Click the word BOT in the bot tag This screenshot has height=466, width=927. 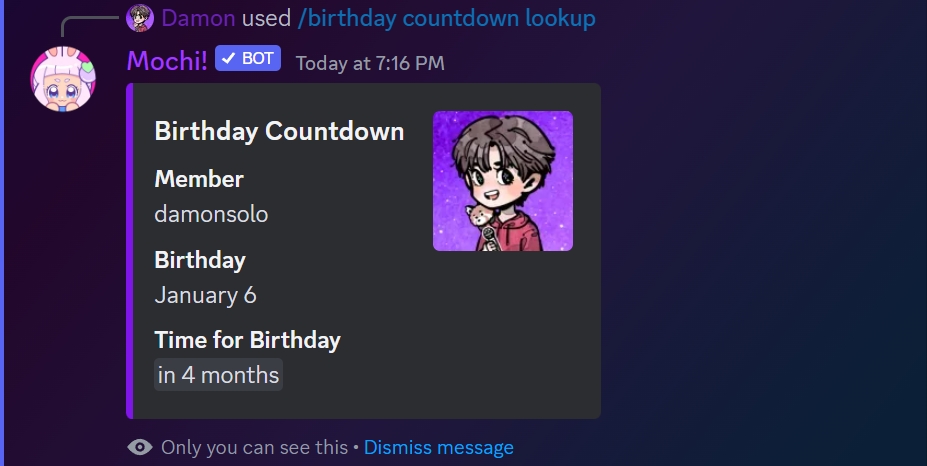[x=257, y=59]
